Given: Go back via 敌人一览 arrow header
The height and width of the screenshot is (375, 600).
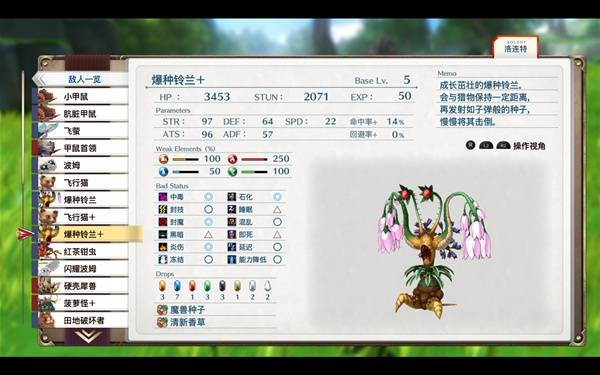Looking at the screenshot, I should [80, 79].
